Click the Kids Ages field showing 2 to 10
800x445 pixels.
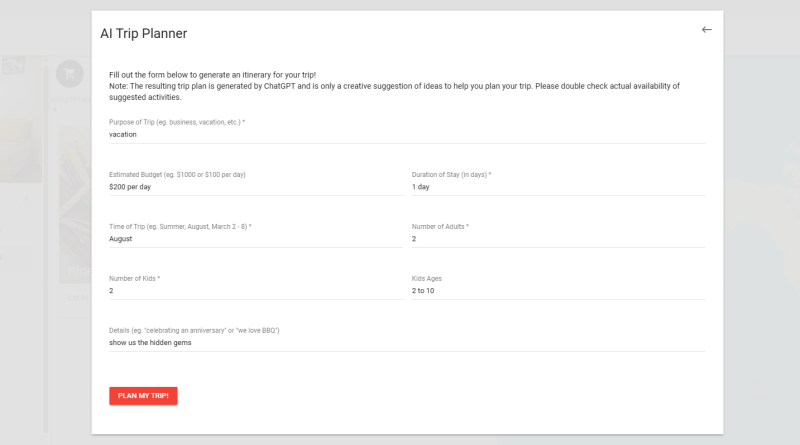coord(558,291)
